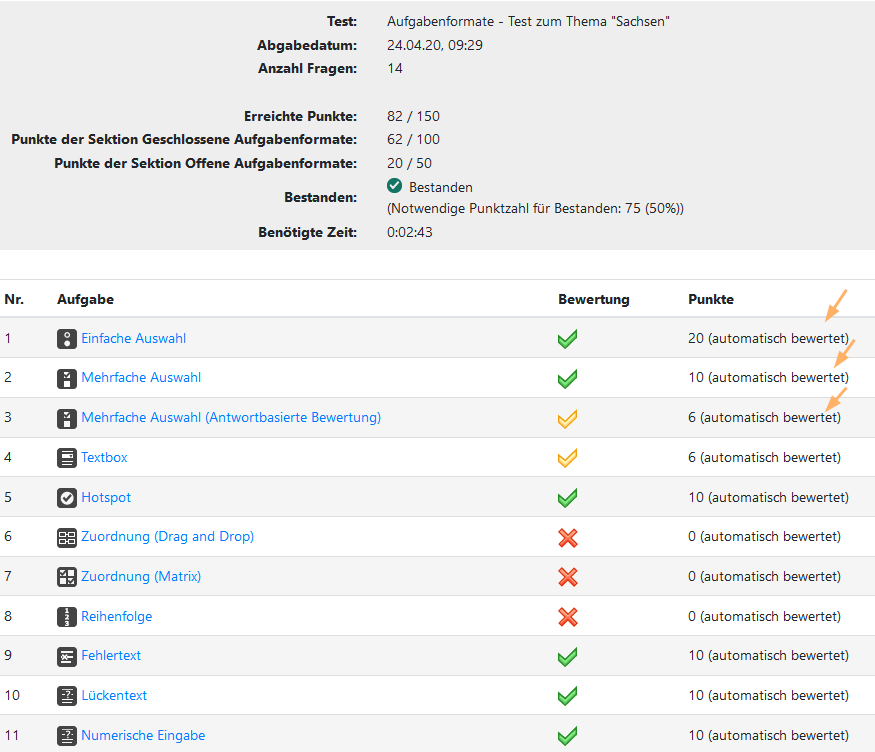Click the Lückentext question type icon
875x752 pixels.
67,696
